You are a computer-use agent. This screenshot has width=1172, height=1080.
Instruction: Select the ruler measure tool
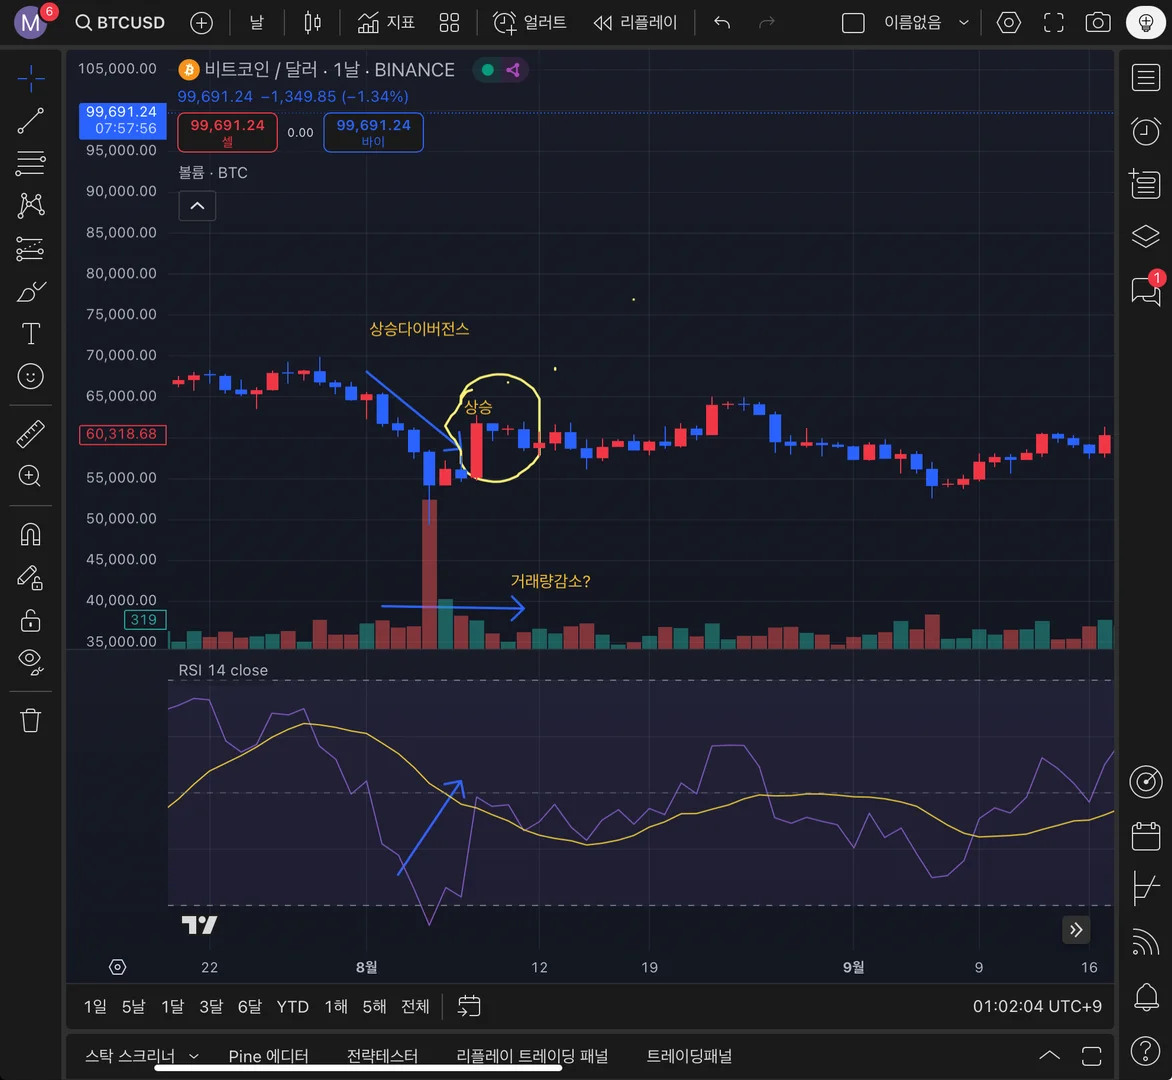click(31, 433)
